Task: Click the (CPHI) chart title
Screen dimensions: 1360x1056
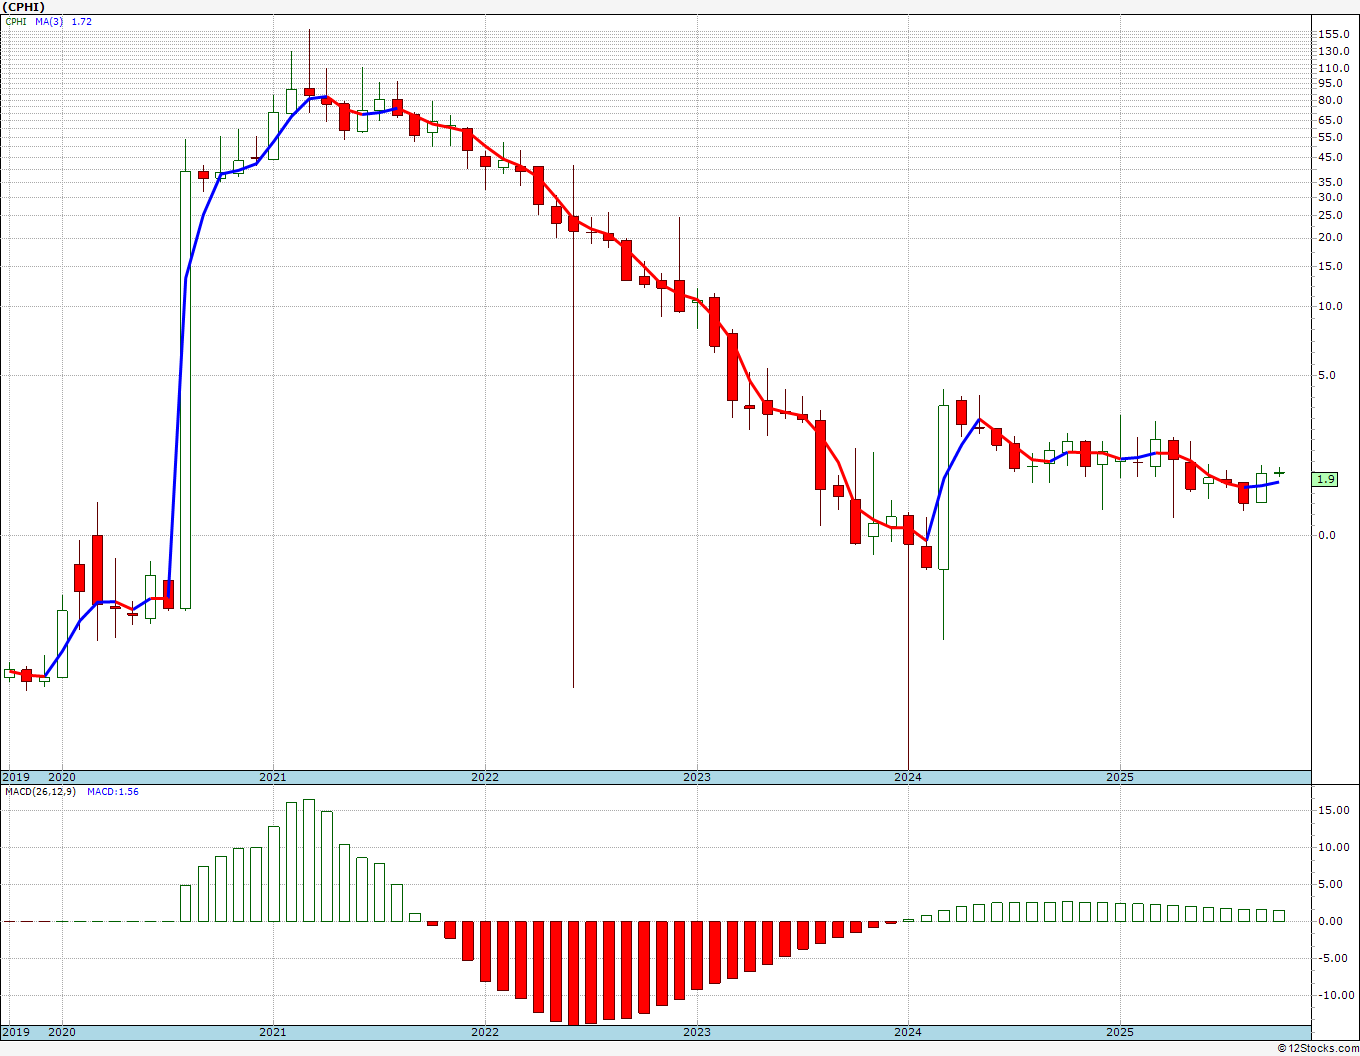Action: [24, 7]
